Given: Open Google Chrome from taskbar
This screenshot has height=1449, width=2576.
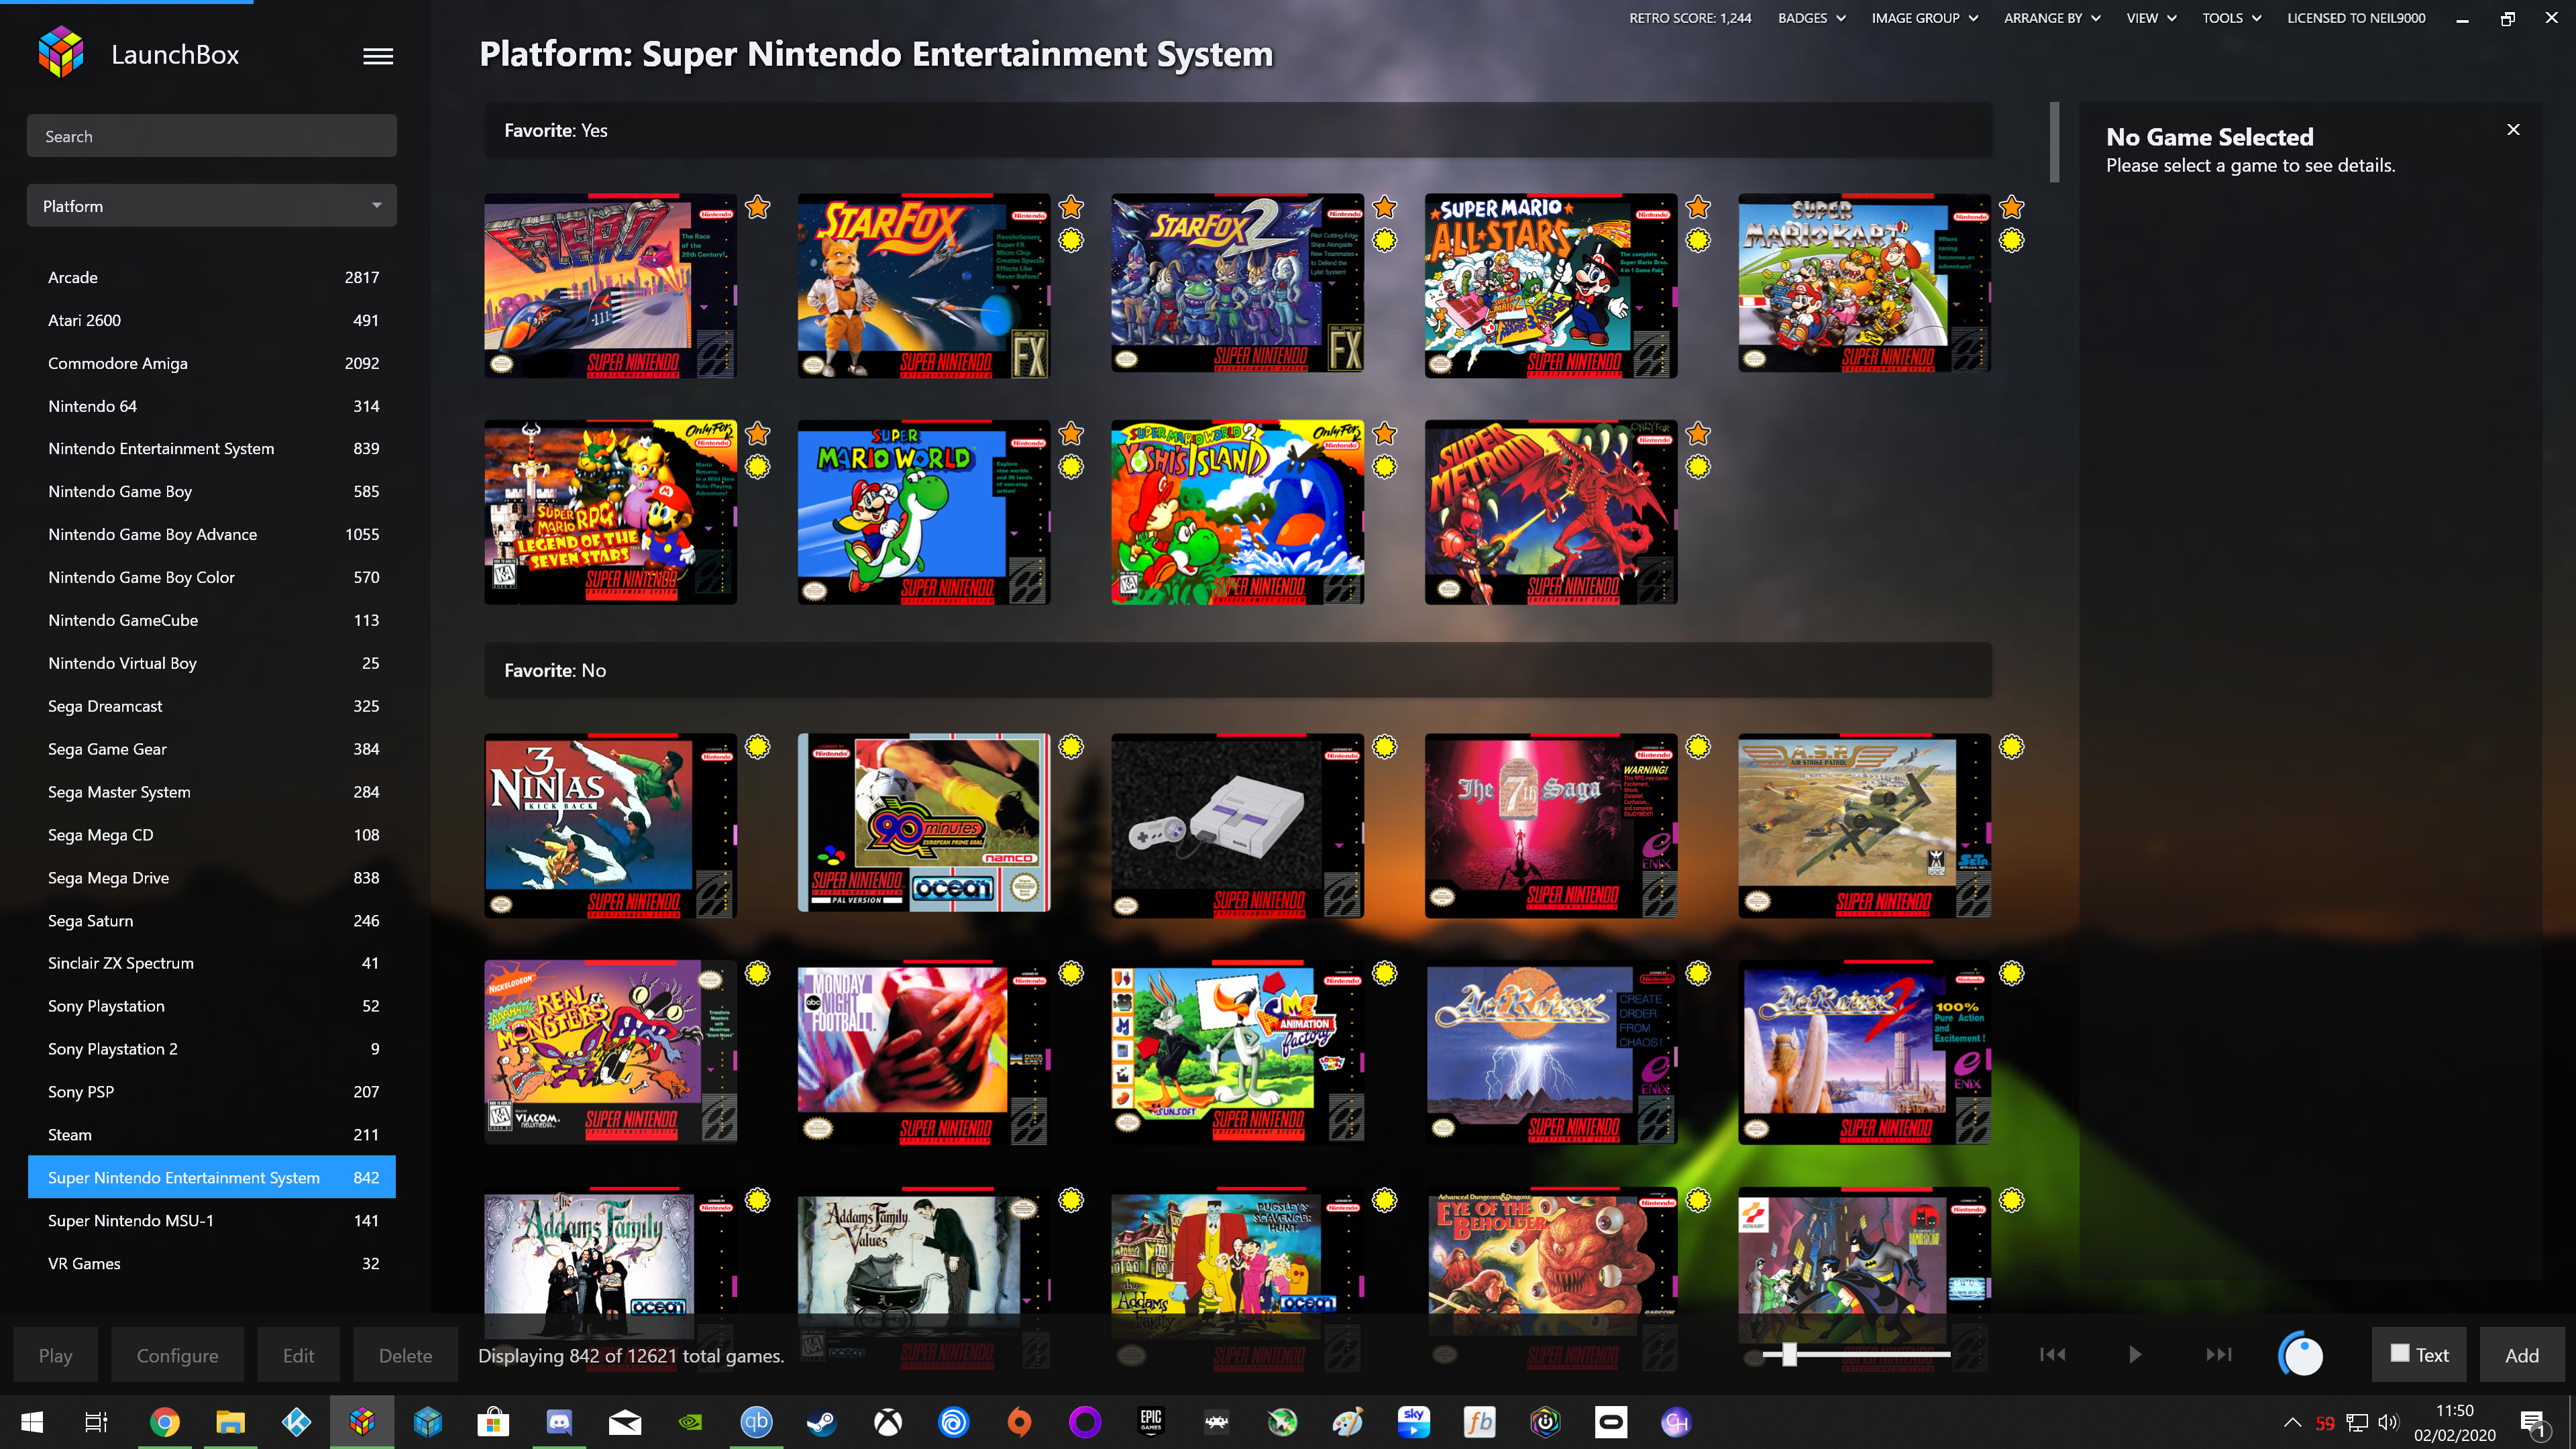Looking at the screenshot, I should tap(164, 1422).
